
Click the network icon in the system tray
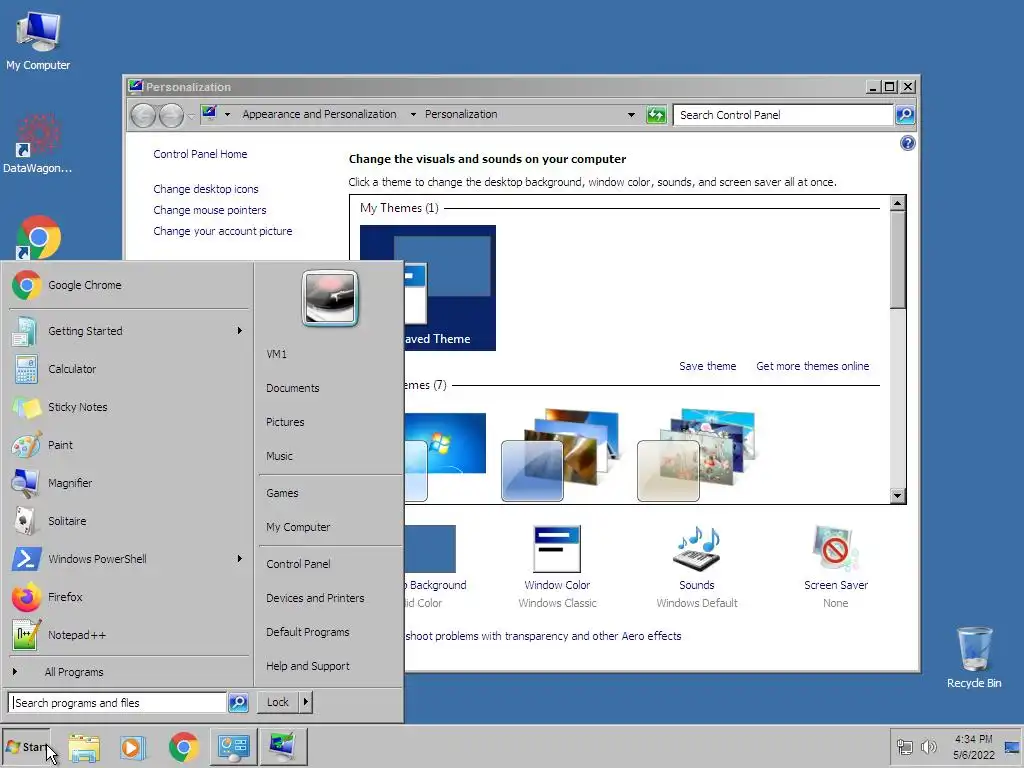904,746
